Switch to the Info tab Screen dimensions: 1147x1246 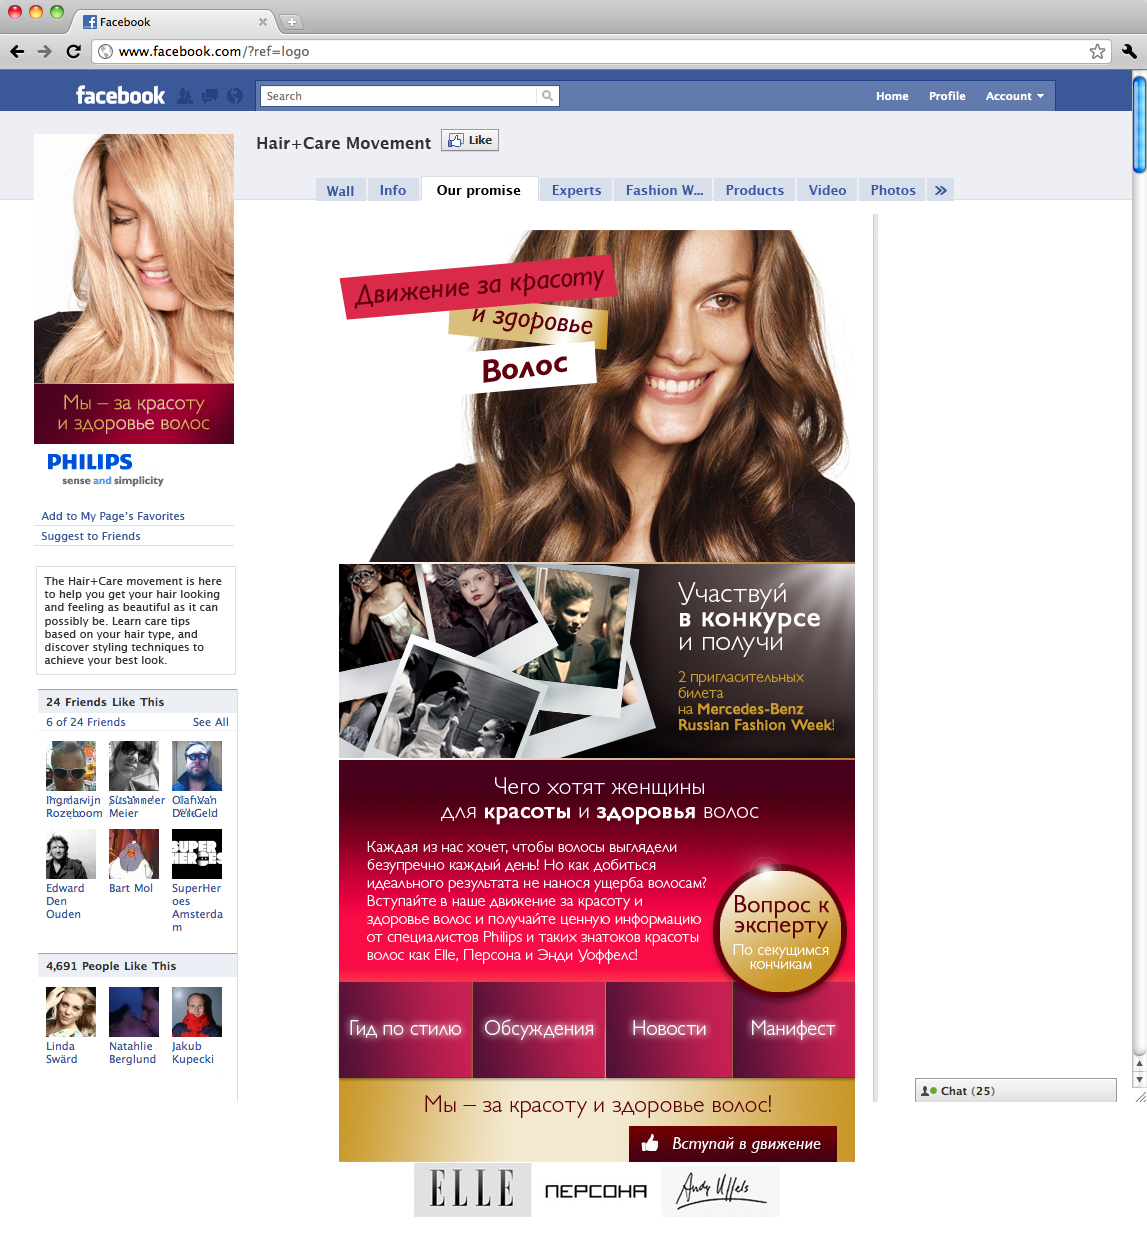[x=393, y=190]
